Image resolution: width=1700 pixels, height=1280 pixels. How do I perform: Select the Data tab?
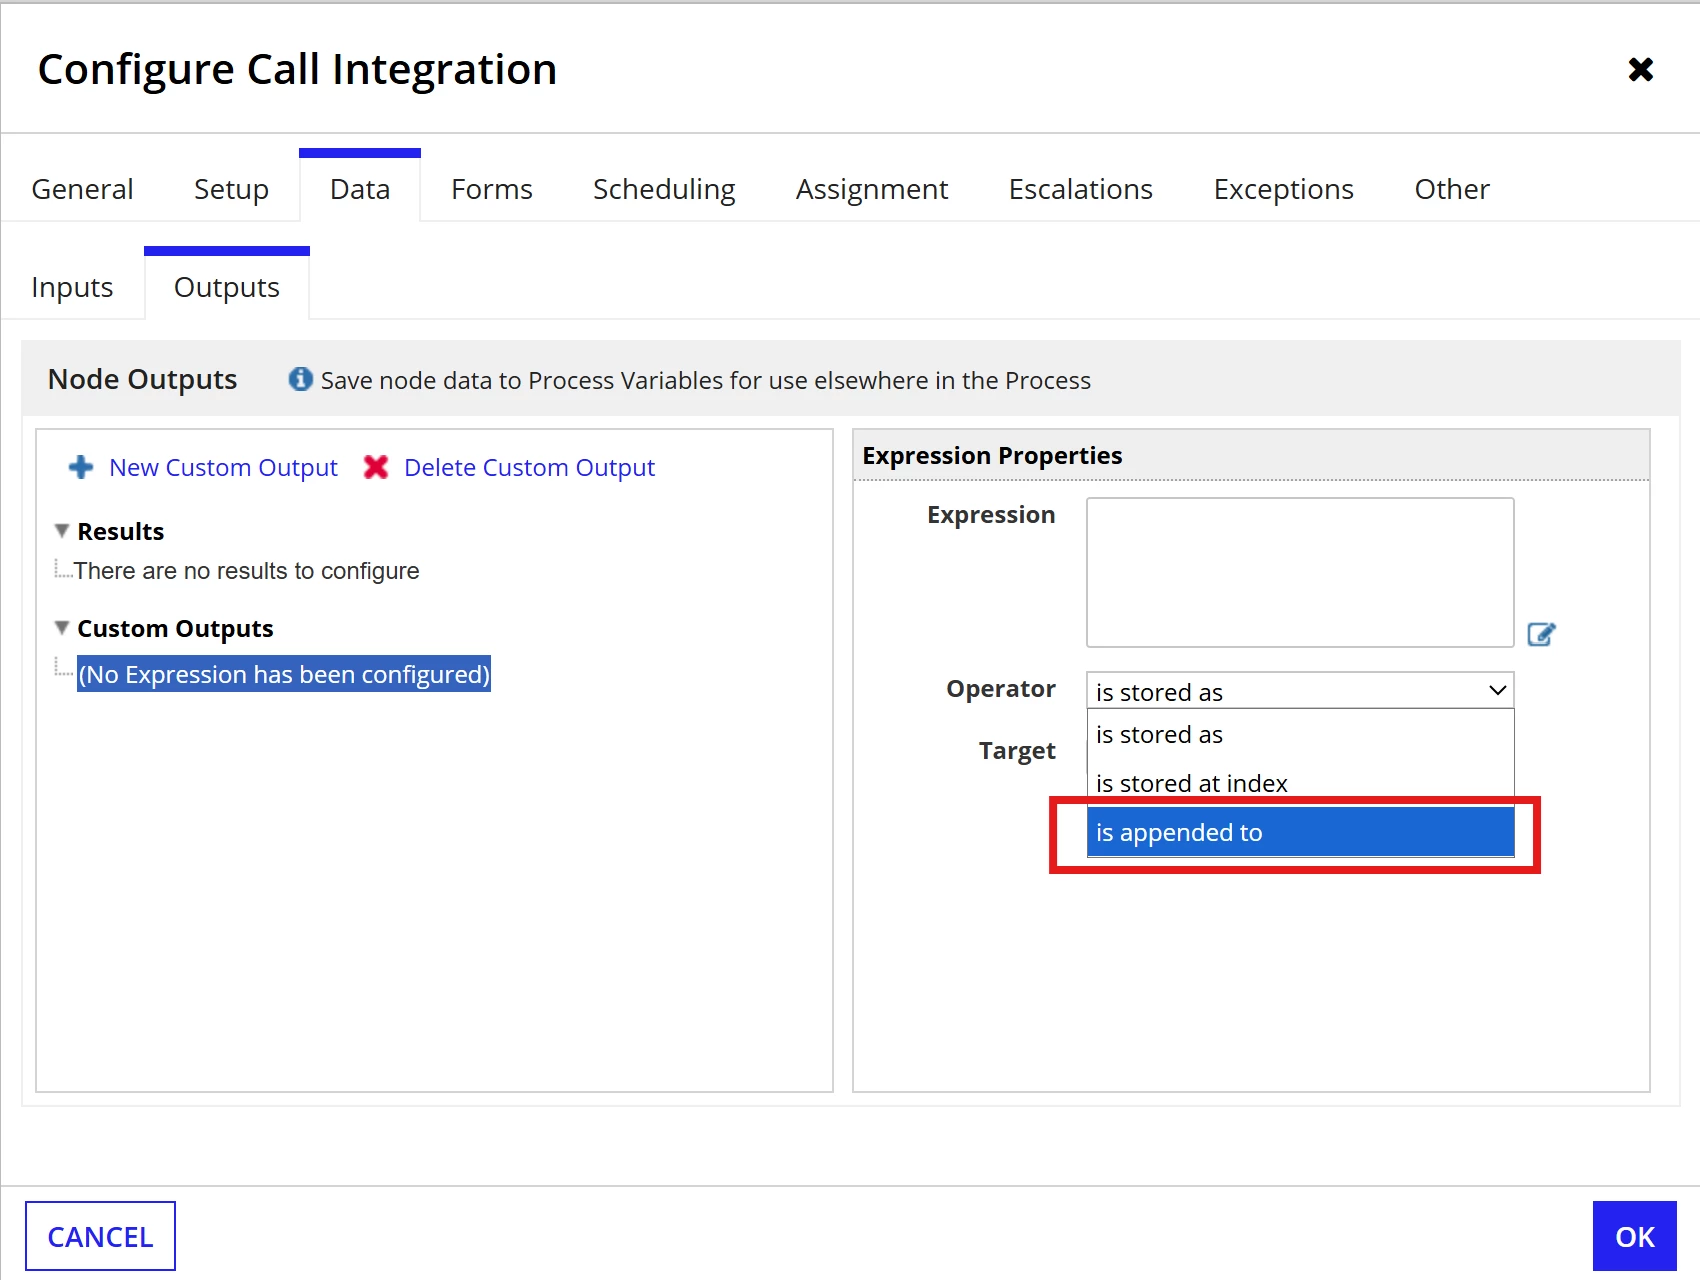coord(360,189)
